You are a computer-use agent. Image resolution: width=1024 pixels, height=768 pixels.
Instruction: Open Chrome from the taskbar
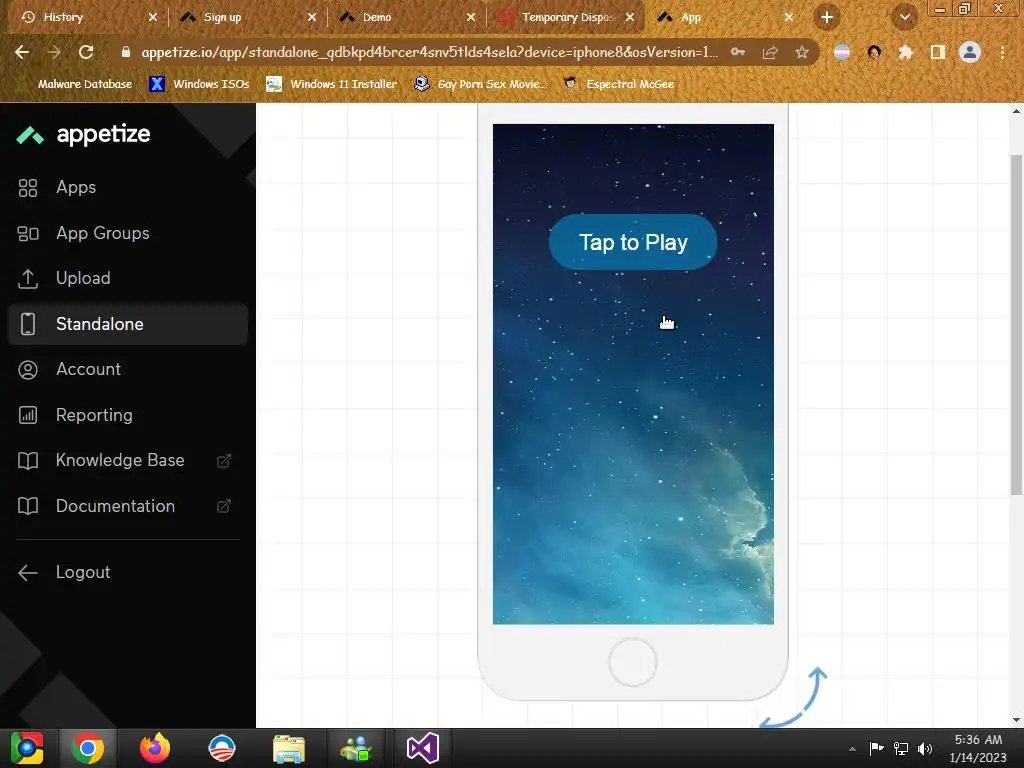[x=88, y=748]
